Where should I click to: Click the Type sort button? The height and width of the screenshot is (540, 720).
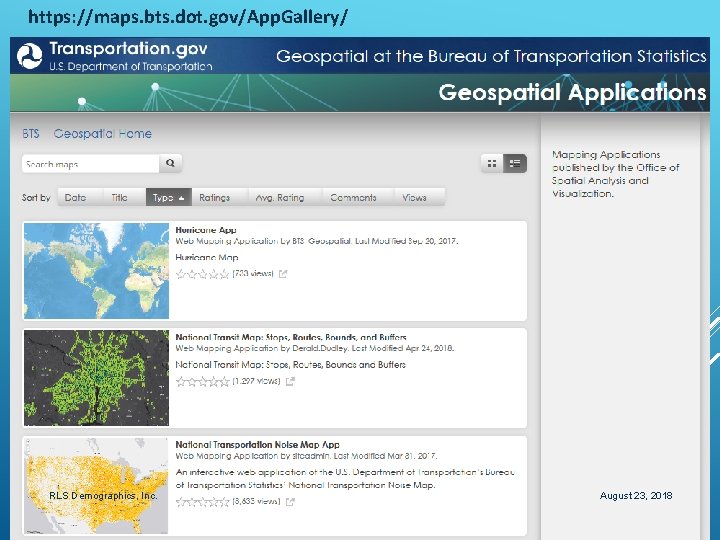[x=169, y=197]
